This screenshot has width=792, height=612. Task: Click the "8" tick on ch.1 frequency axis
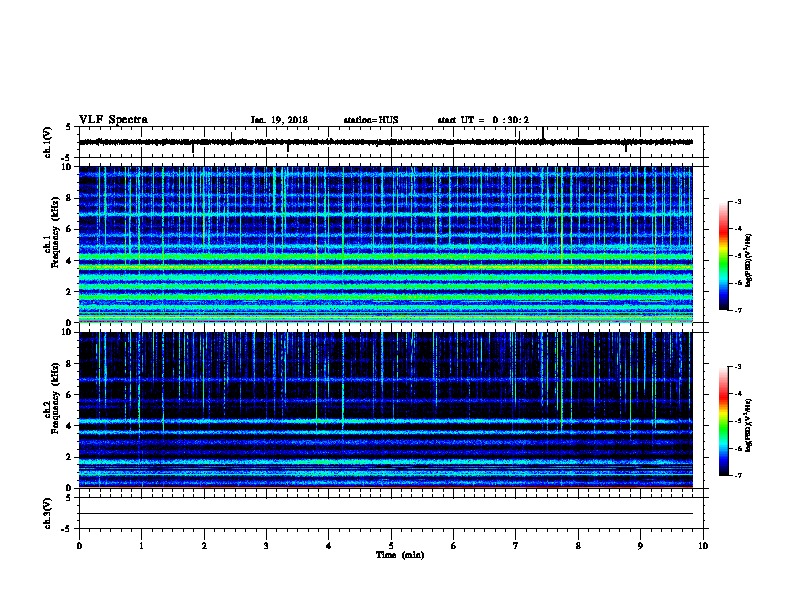click(x=69, y=198)
